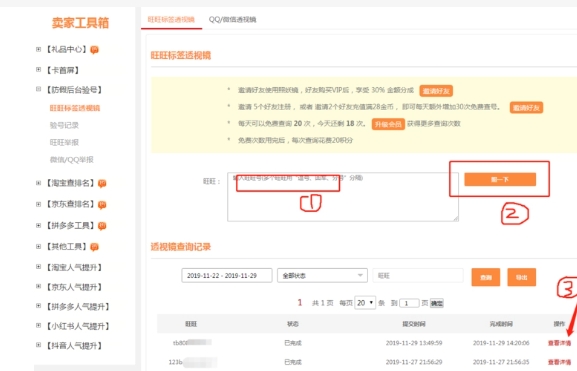Open the per-page 20 dropdown

point(365,303)
